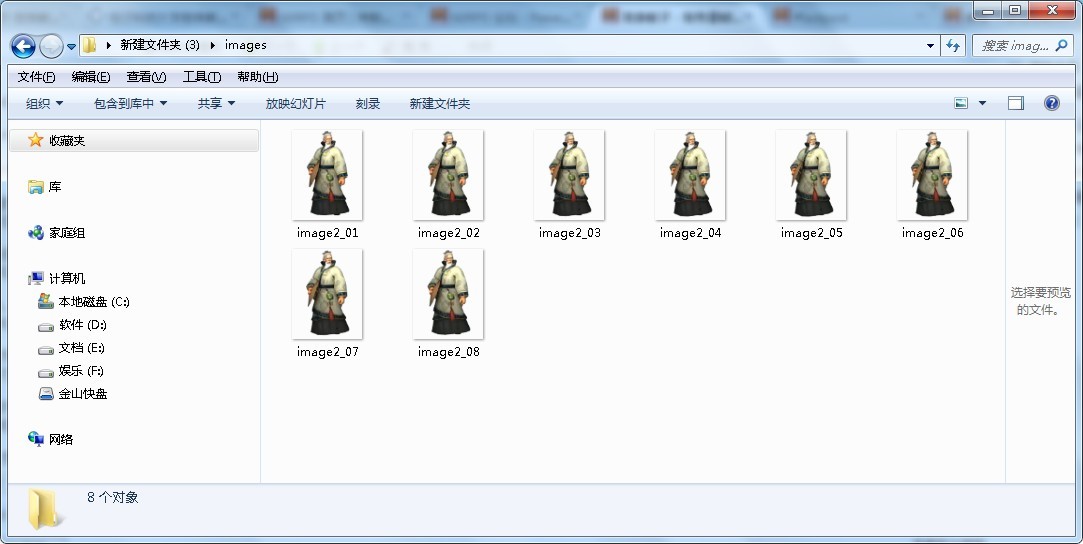The width and height of the screenshot is (1083, 544).
Task: Click the 家庭组 homegroup icon
Action: tap(35, 233)
